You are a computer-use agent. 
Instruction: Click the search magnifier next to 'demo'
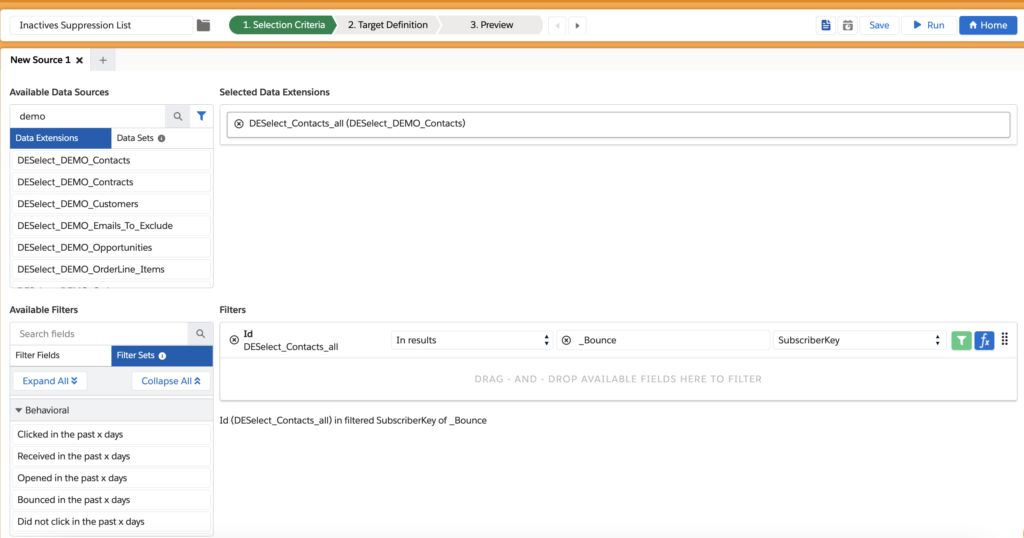(178, 116)
